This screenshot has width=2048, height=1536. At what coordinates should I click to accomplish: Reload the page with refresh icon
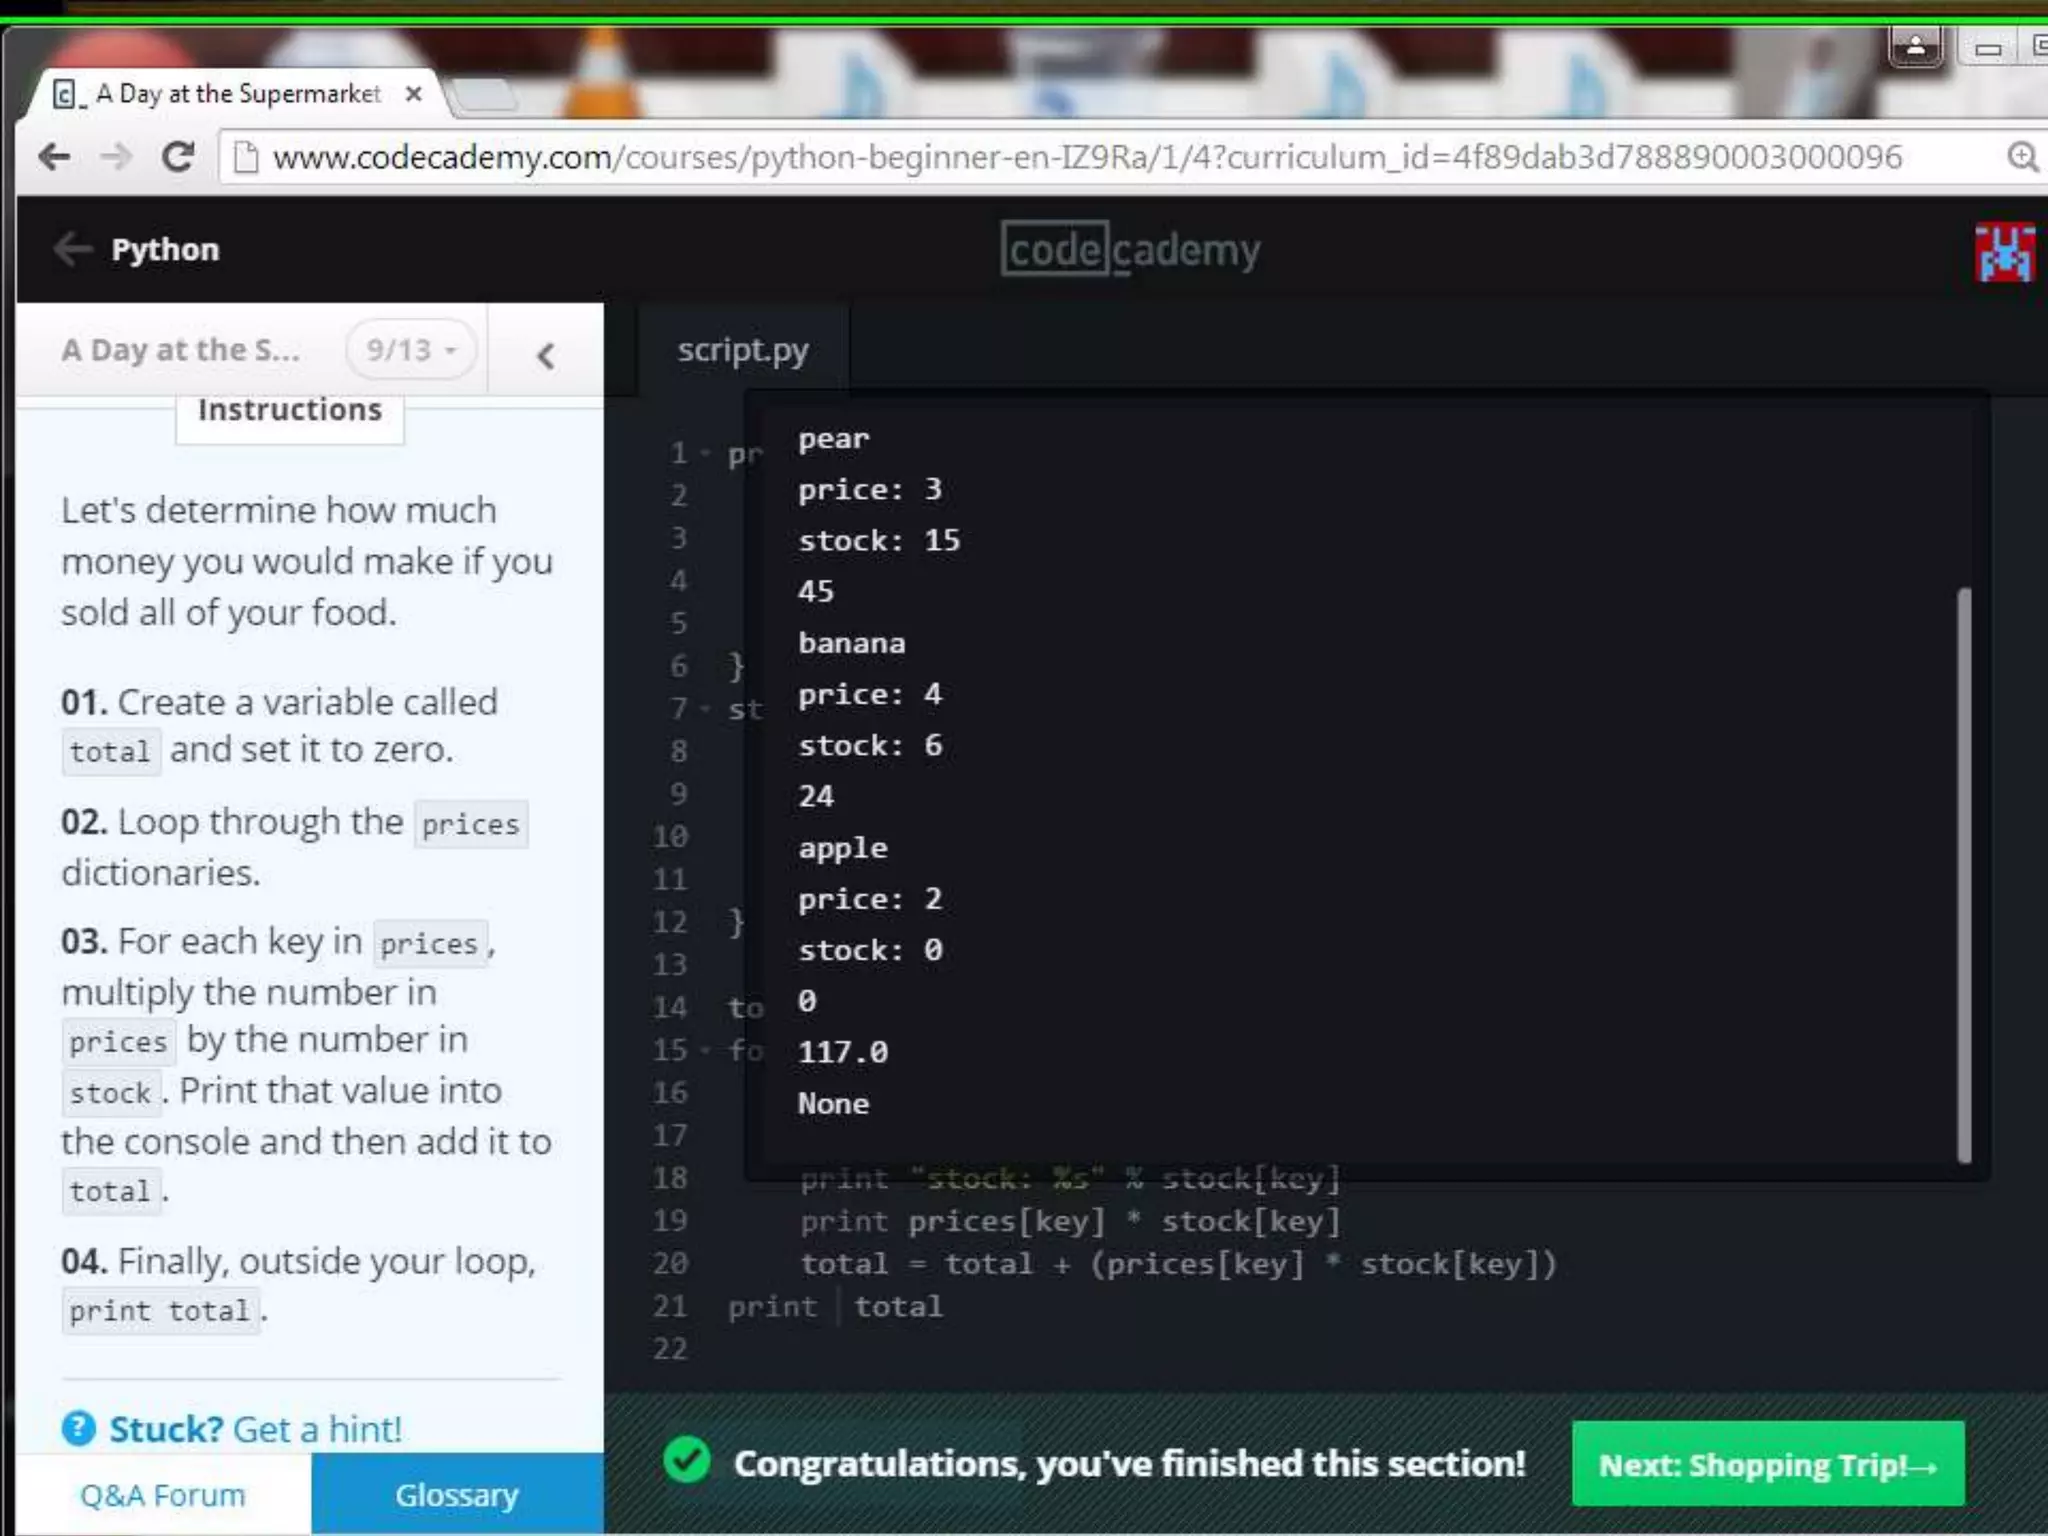tap(178, 157)
